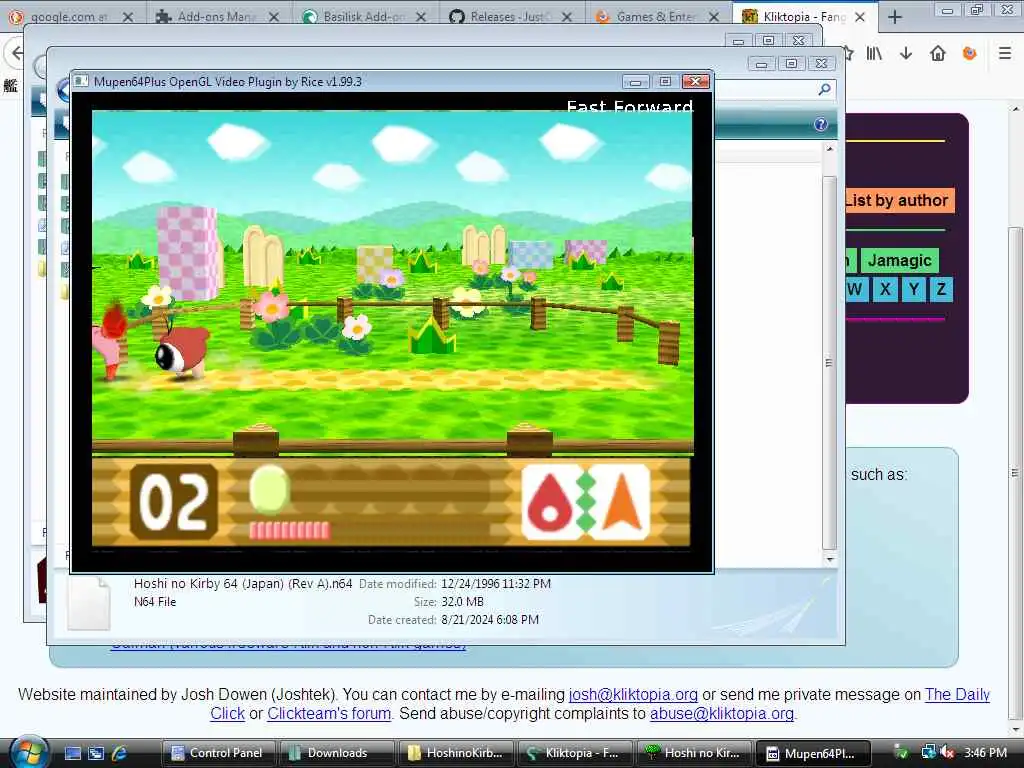Launch Internet Explorer from quick launch

tap(120, 753)
